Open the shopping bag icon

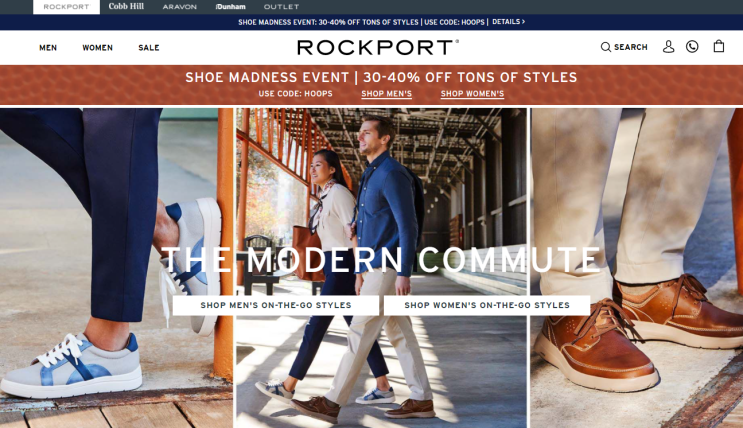719,46
